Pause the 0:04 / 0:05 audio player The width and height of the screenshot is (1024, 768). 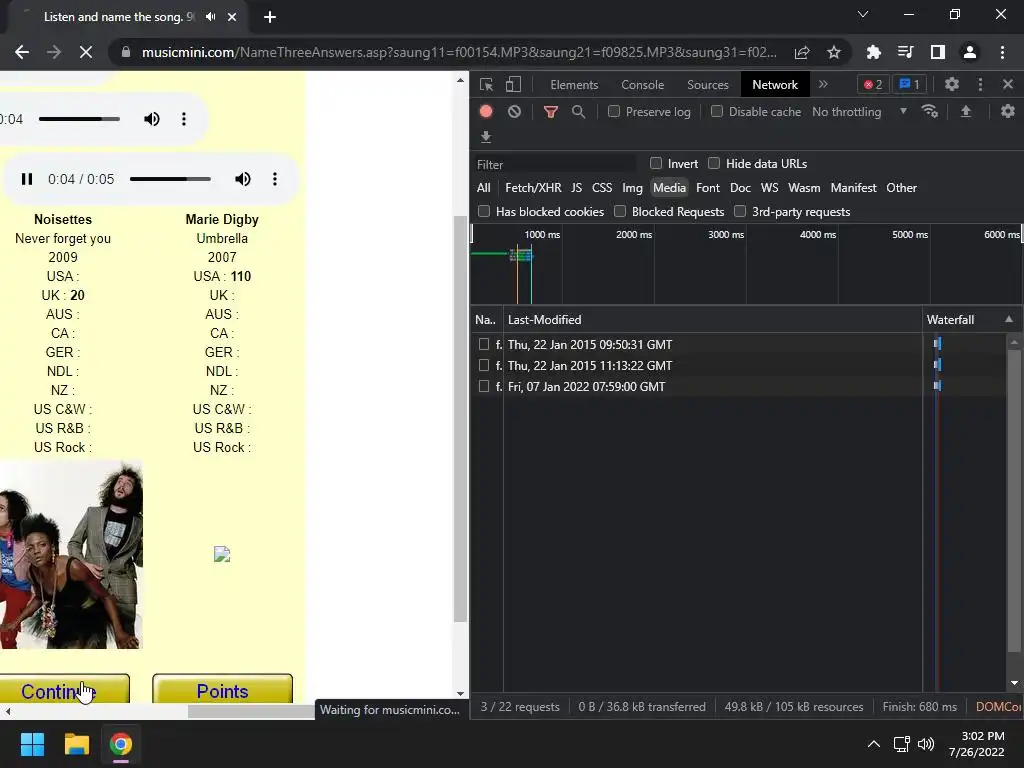[x=27, y=179]
